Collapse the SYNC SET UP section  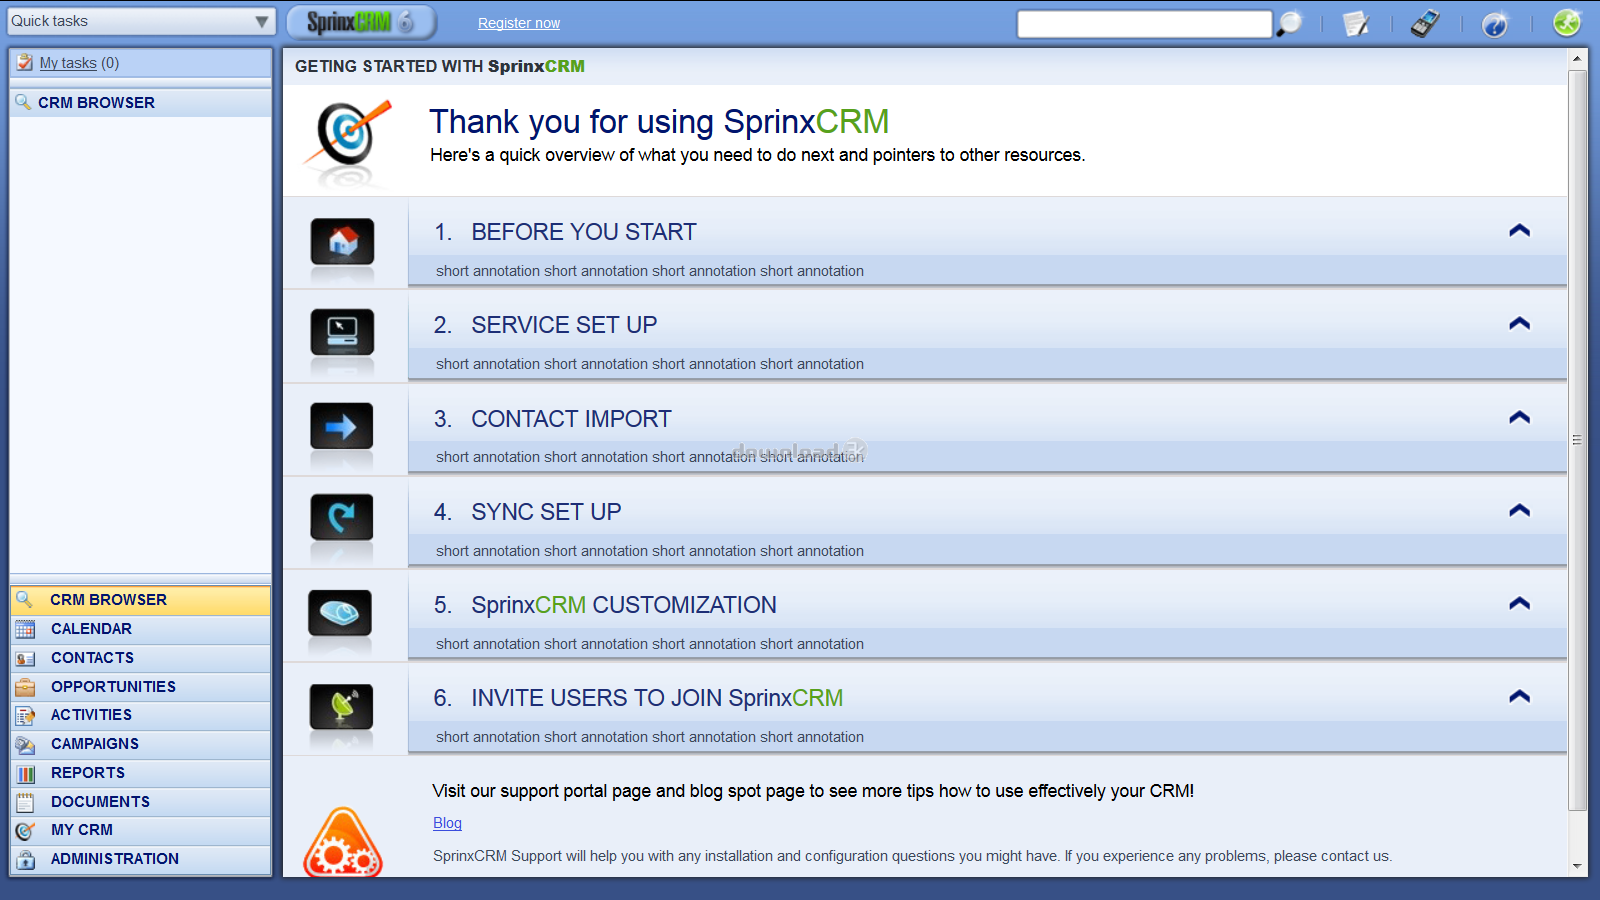1519,511
